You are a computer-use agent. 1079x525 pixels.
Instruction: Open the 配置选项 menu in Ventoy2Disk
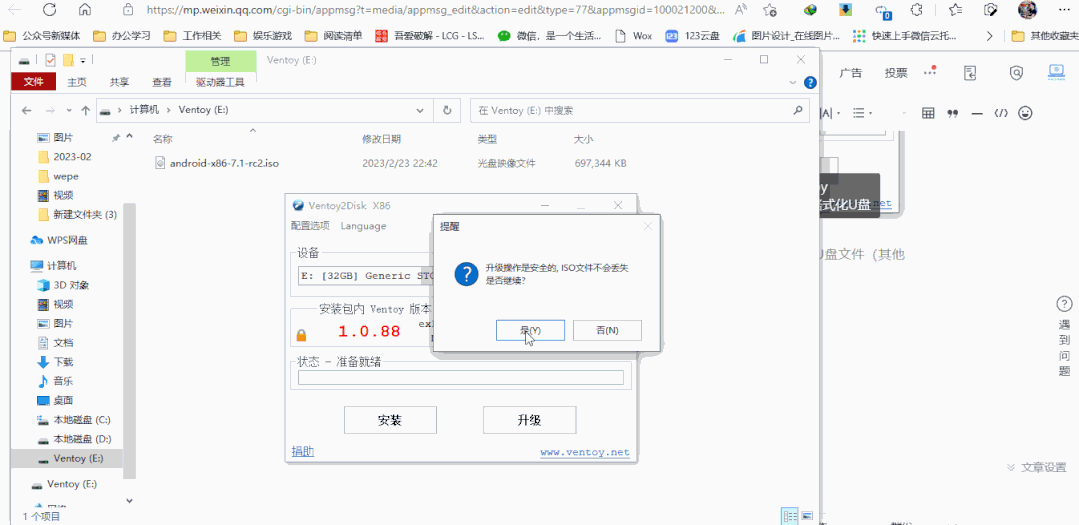310,226
